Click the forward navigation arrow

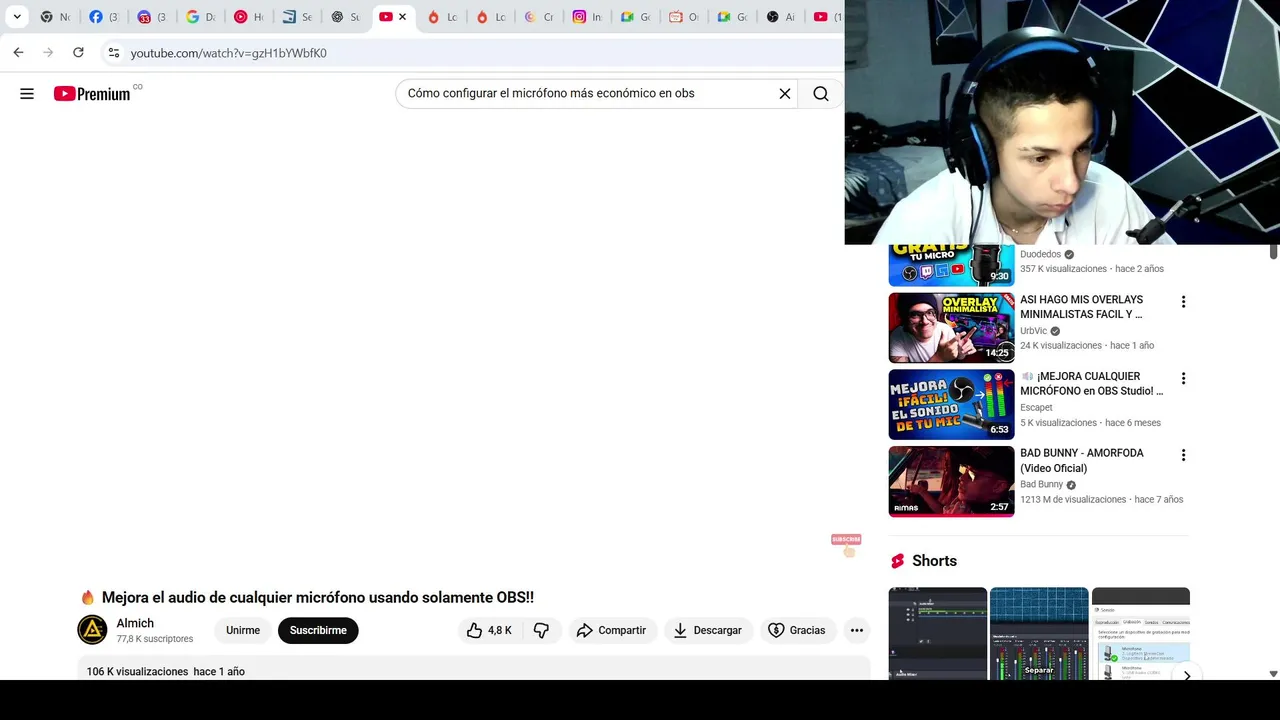click(48, 52)
